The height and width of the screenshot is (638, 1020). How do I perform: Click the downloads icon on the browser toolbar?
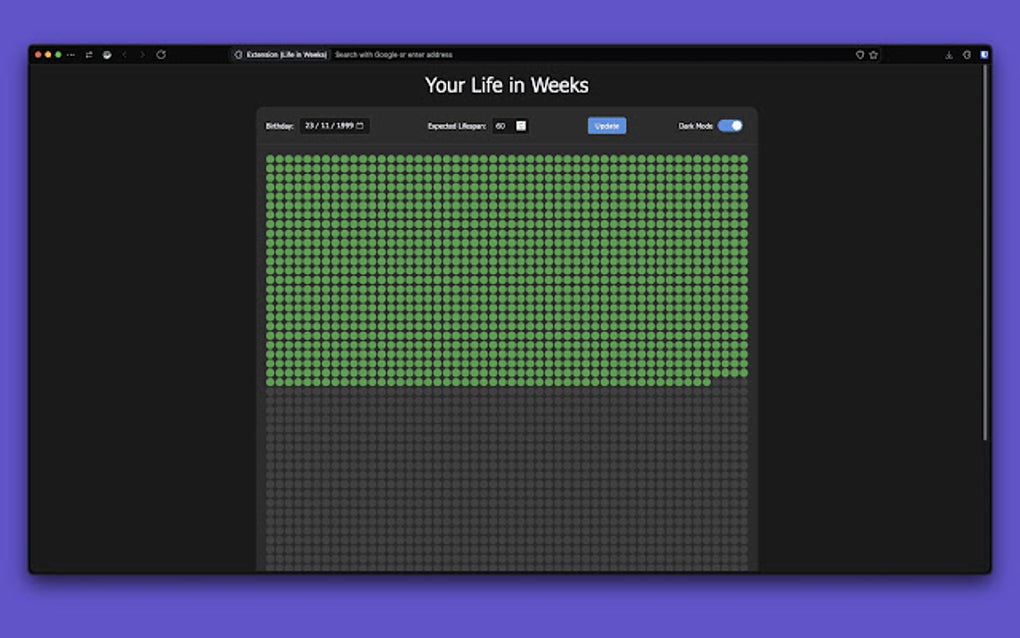[950, 55]
